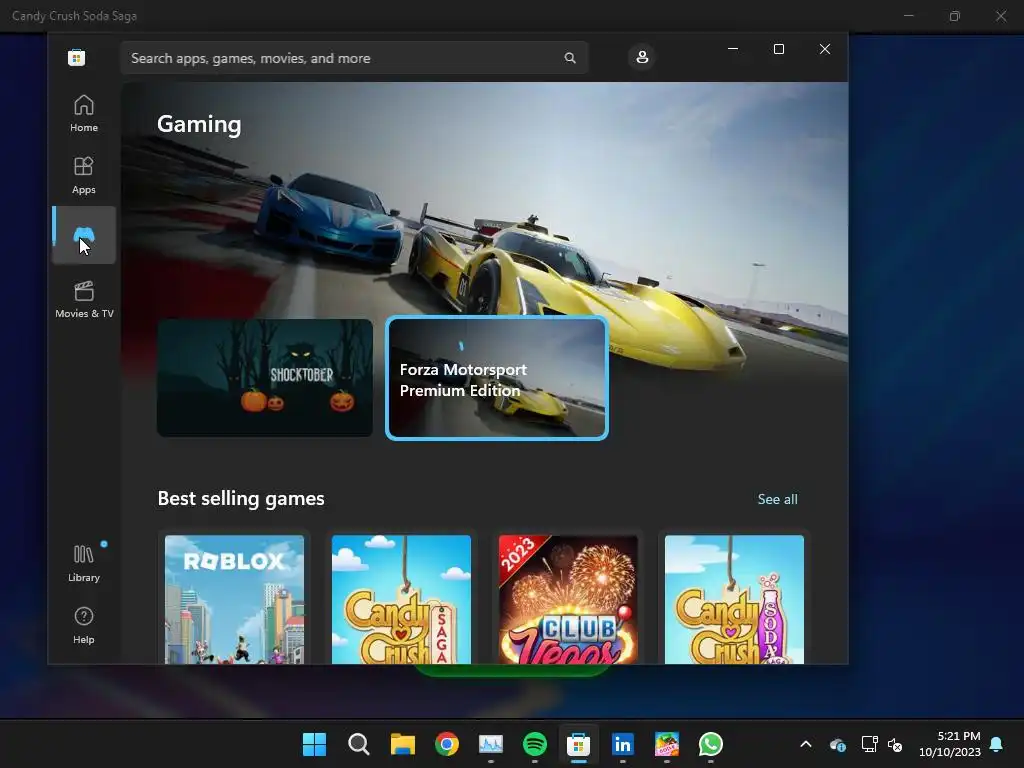Click the Microsoft Store logo icon
The image size is (1024, 768).
pyautogui.click(x=76, y=57)
